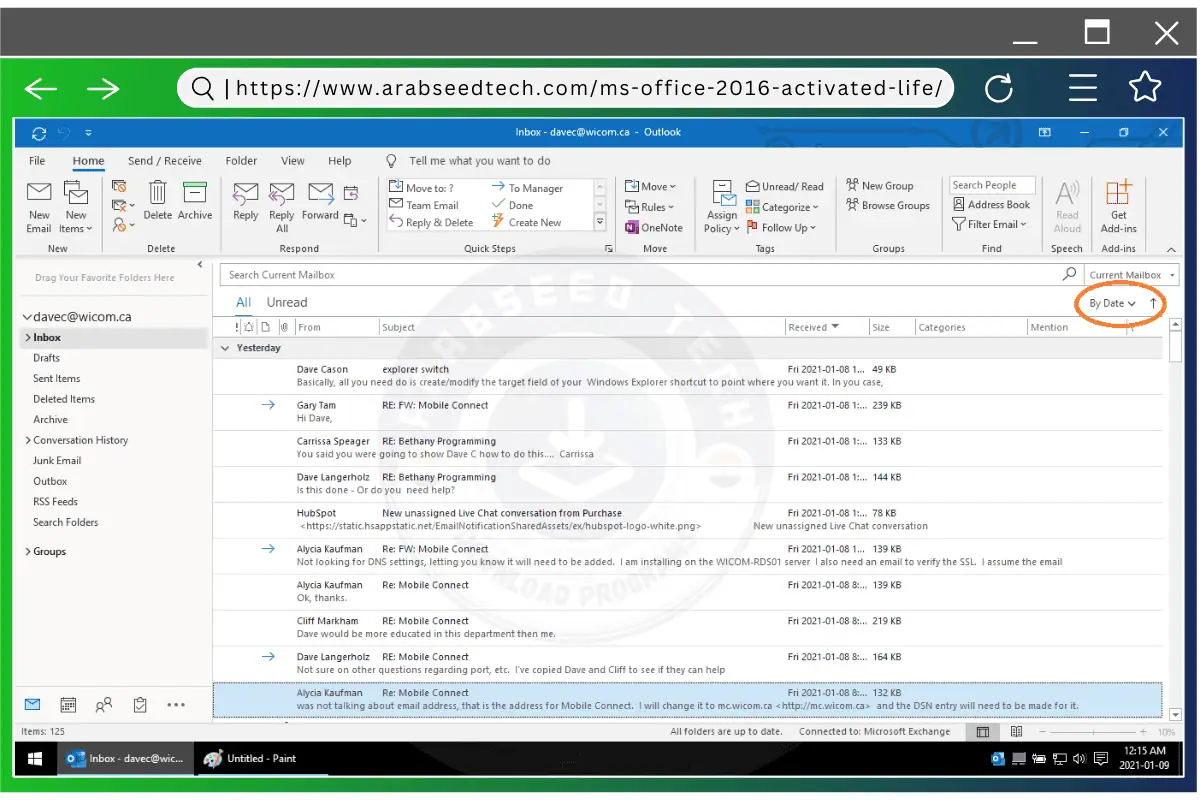Open the By Date sort dropdown
Screen dimensions: 1200x800
point(1112,302)
